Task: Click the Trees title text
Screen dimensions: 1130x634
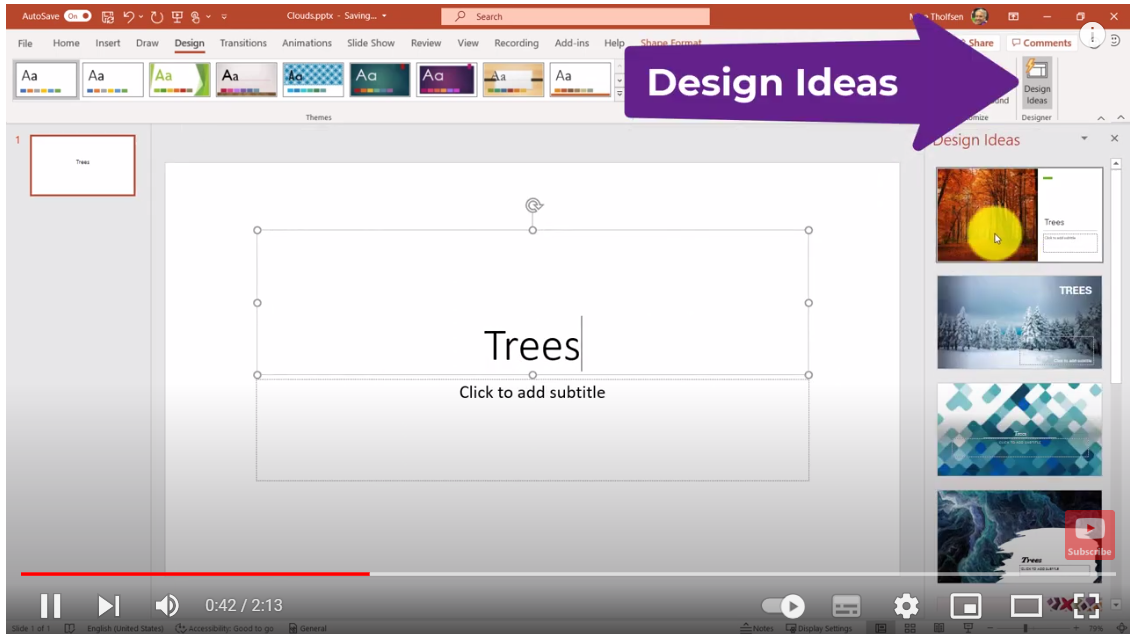Action: (x=532, y=345)
